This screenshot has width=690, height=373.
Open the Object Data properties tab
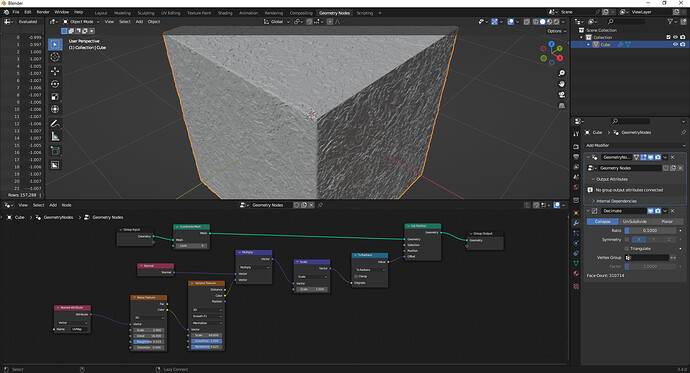coord(576,263)
